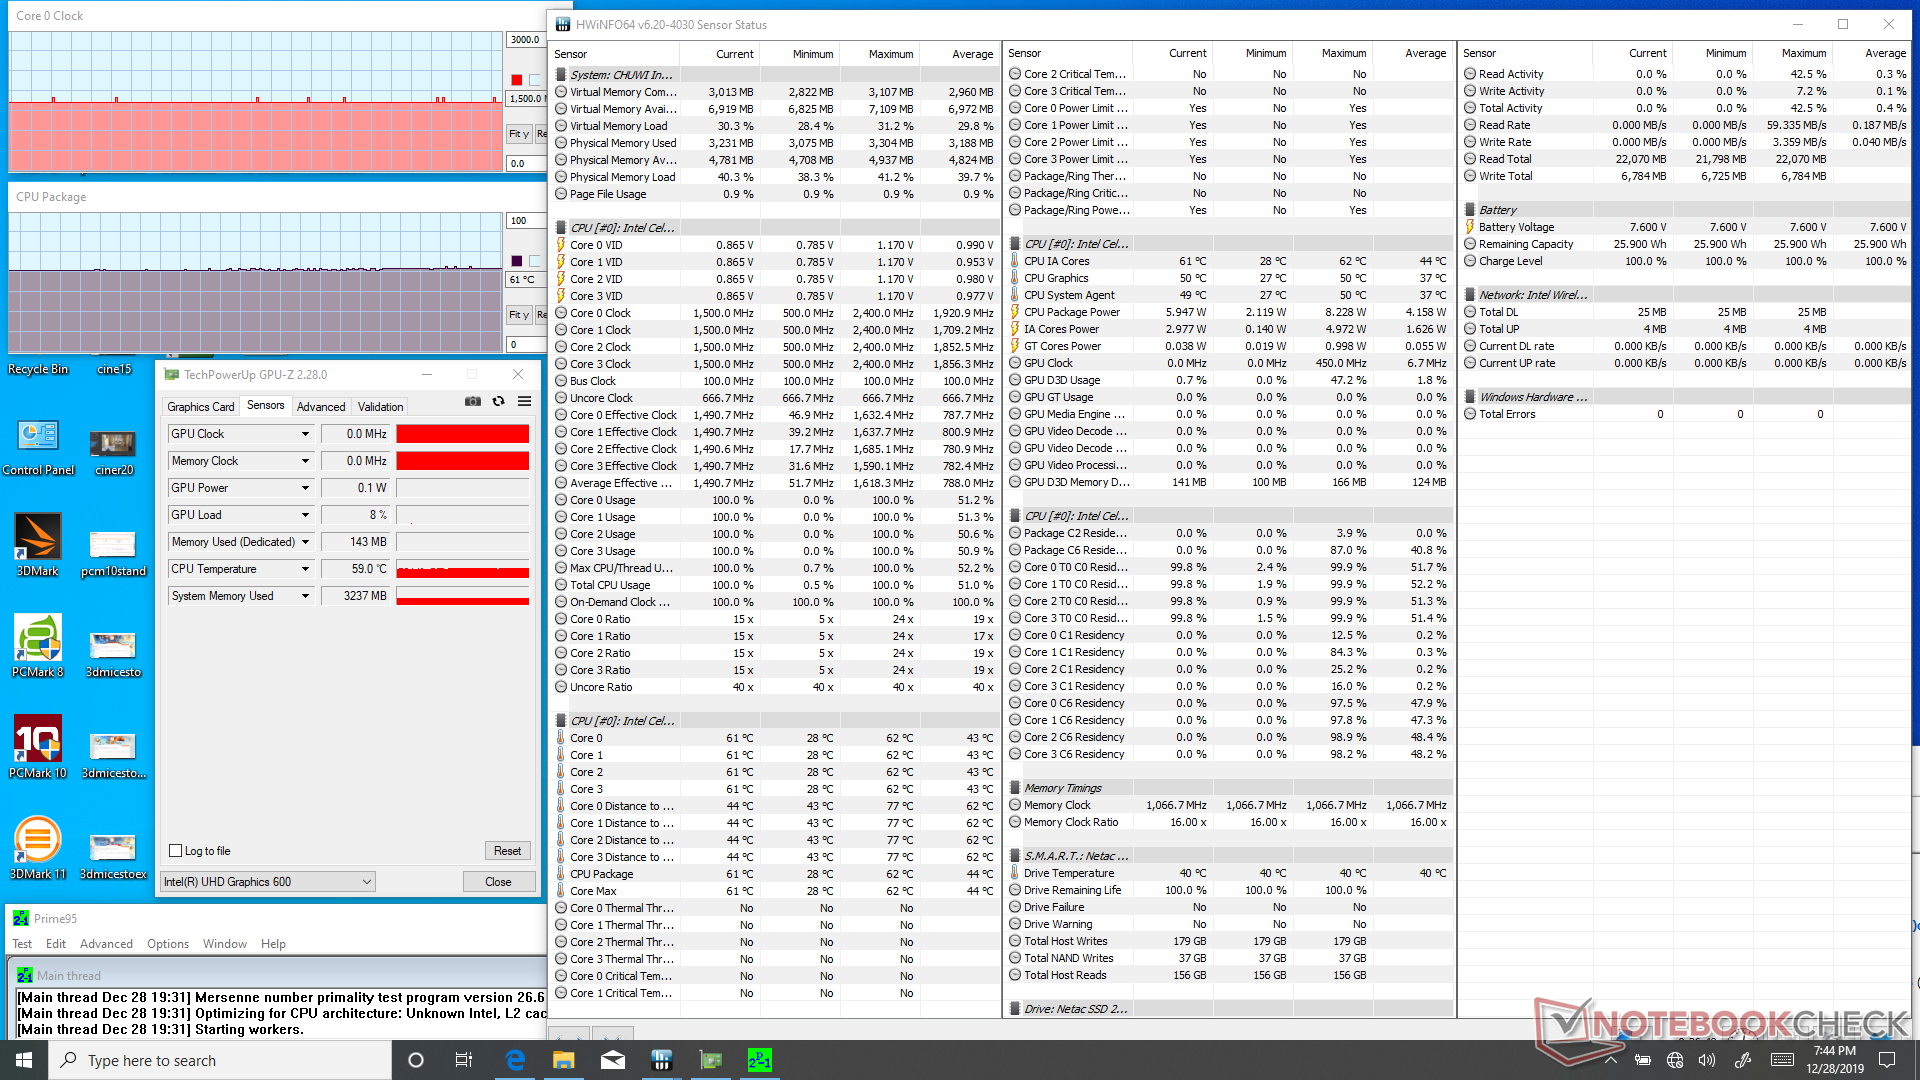Click Fit y button in CPU Package graph
Image resolution: width=1920 pixels, height=1080 pixels.
[519, 315]
